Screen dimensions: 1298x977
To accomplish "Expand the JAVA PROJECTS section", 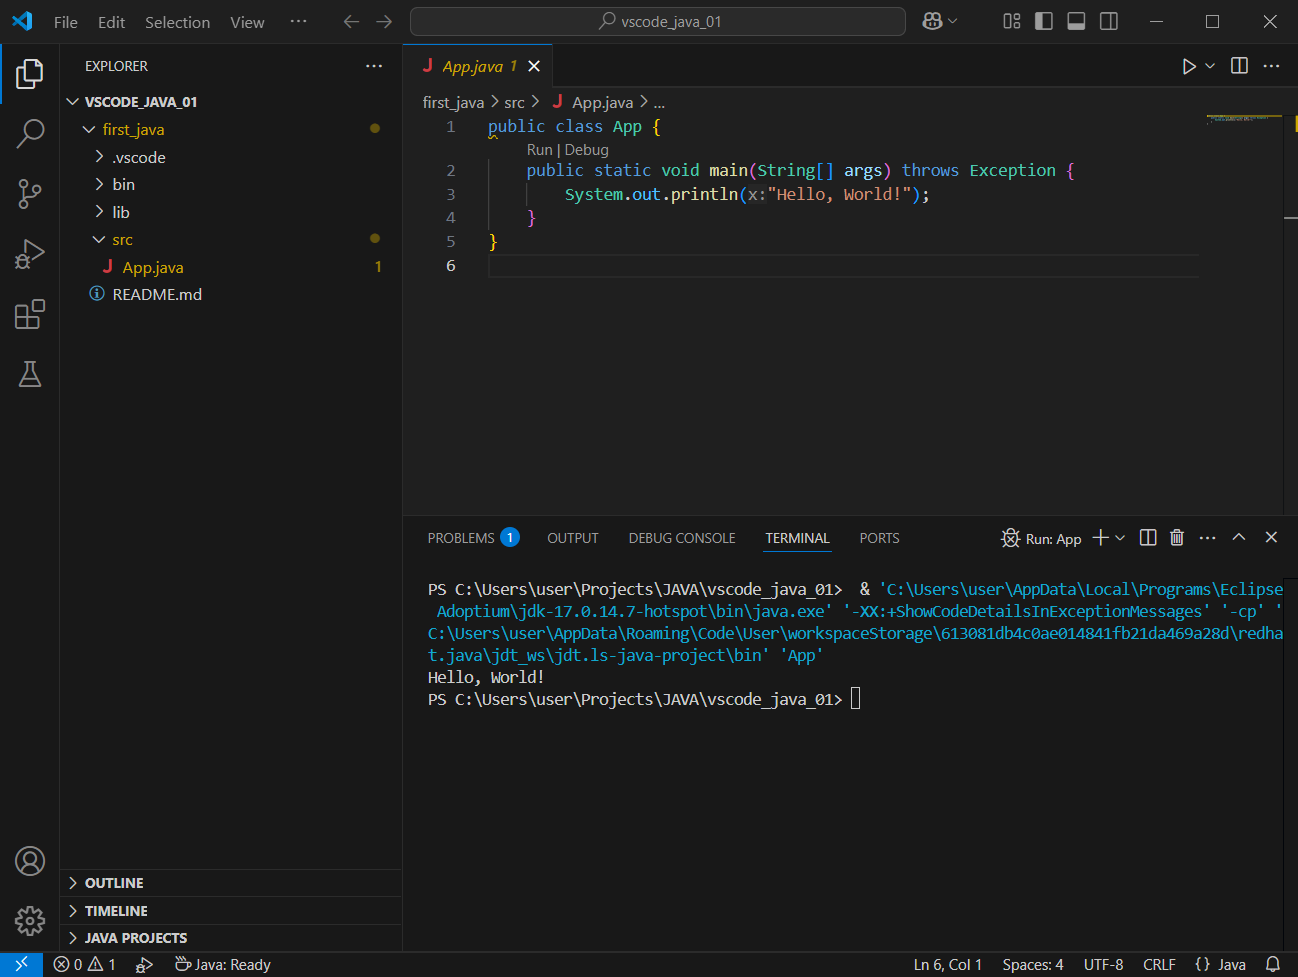I will [x=230, y=938].
